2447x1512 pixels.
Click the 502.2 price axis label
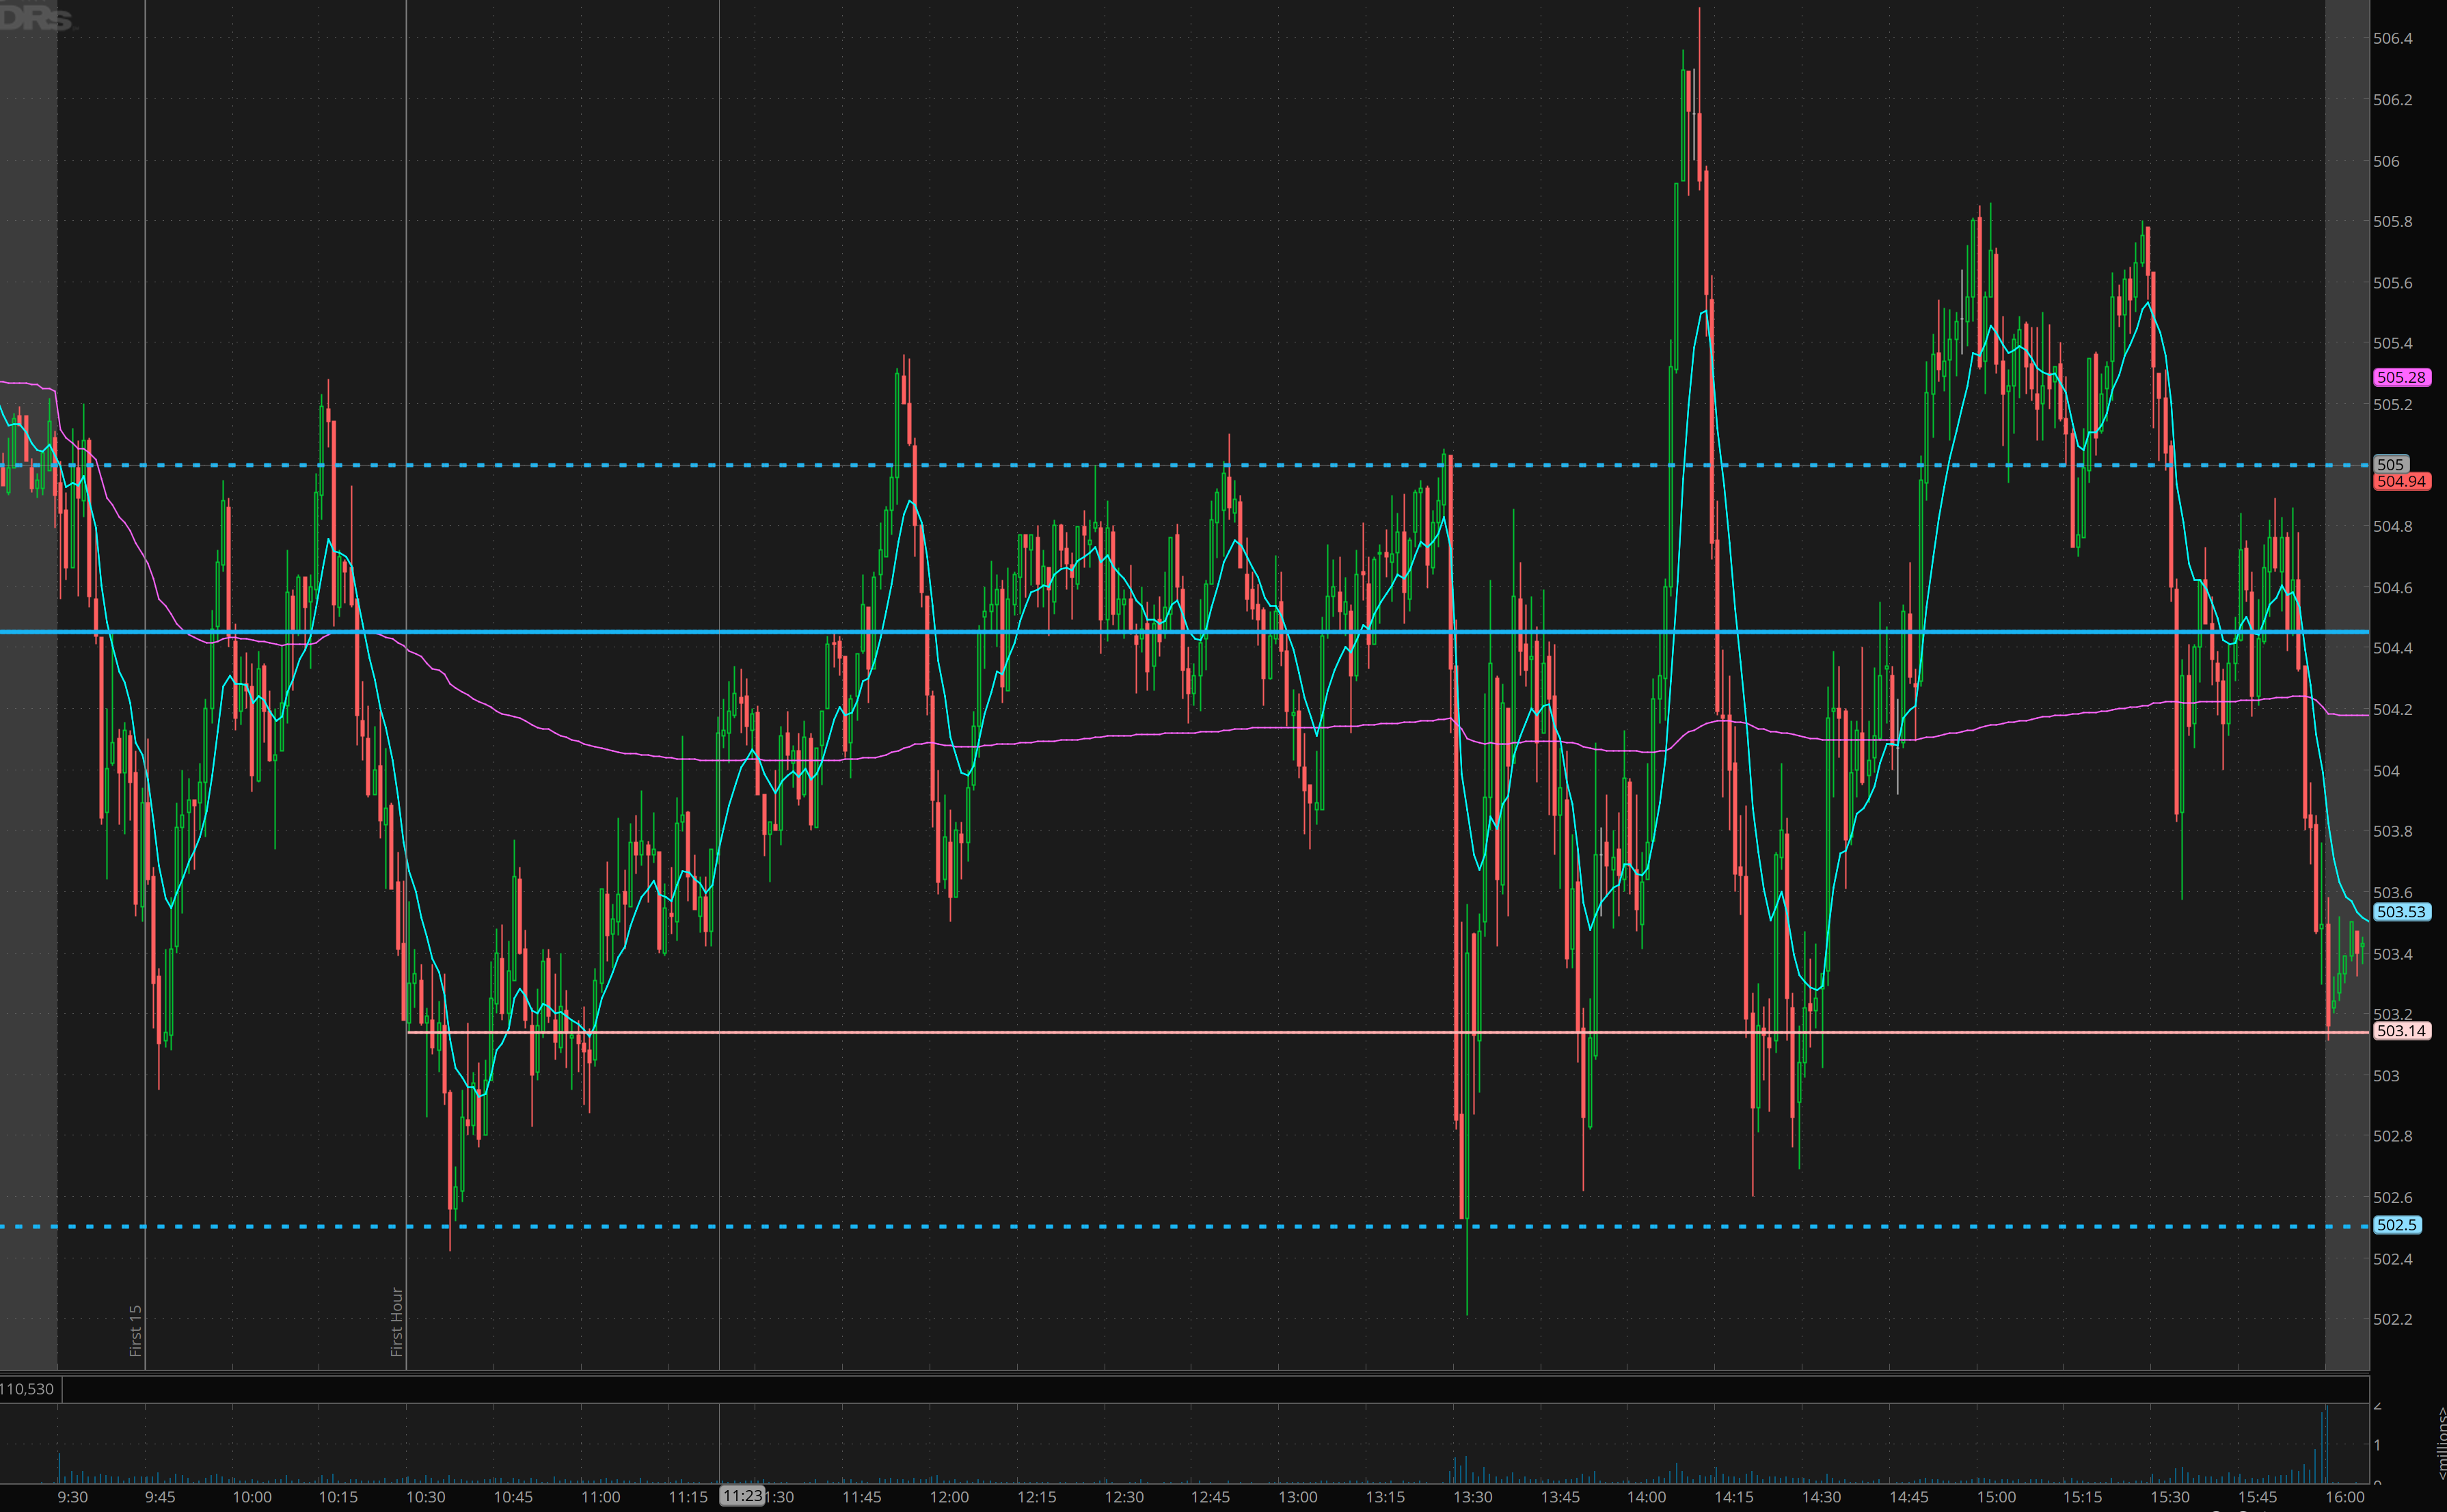click(x=2392, y=1319)
